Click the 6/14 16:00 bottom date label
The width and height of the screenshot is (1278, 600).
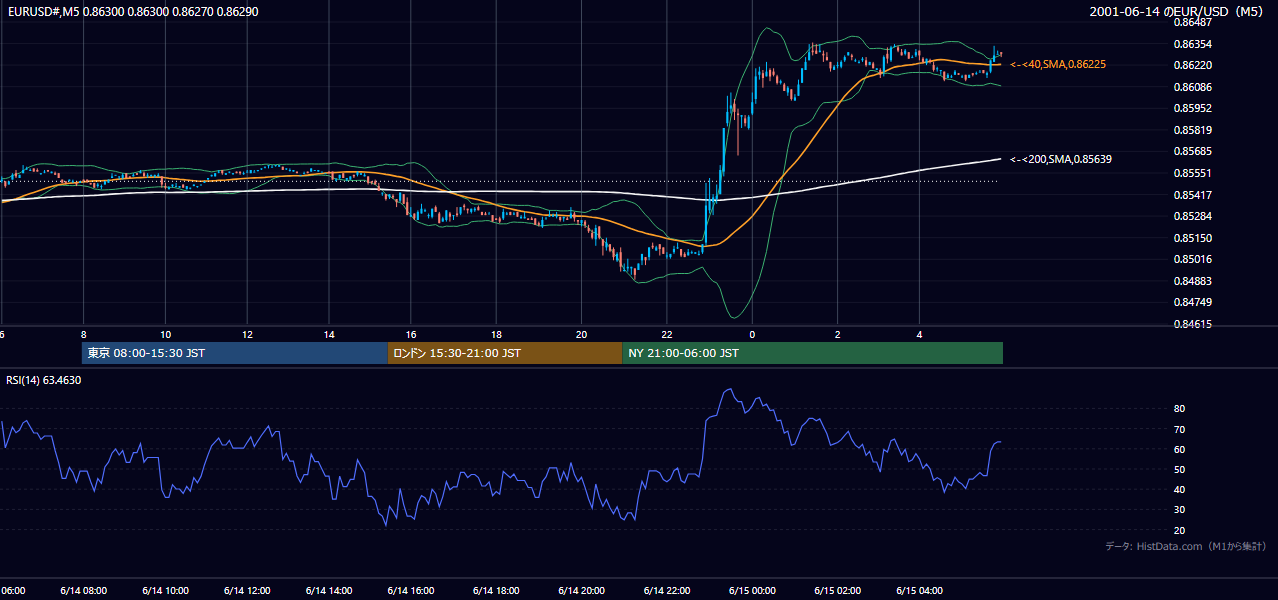411,591
